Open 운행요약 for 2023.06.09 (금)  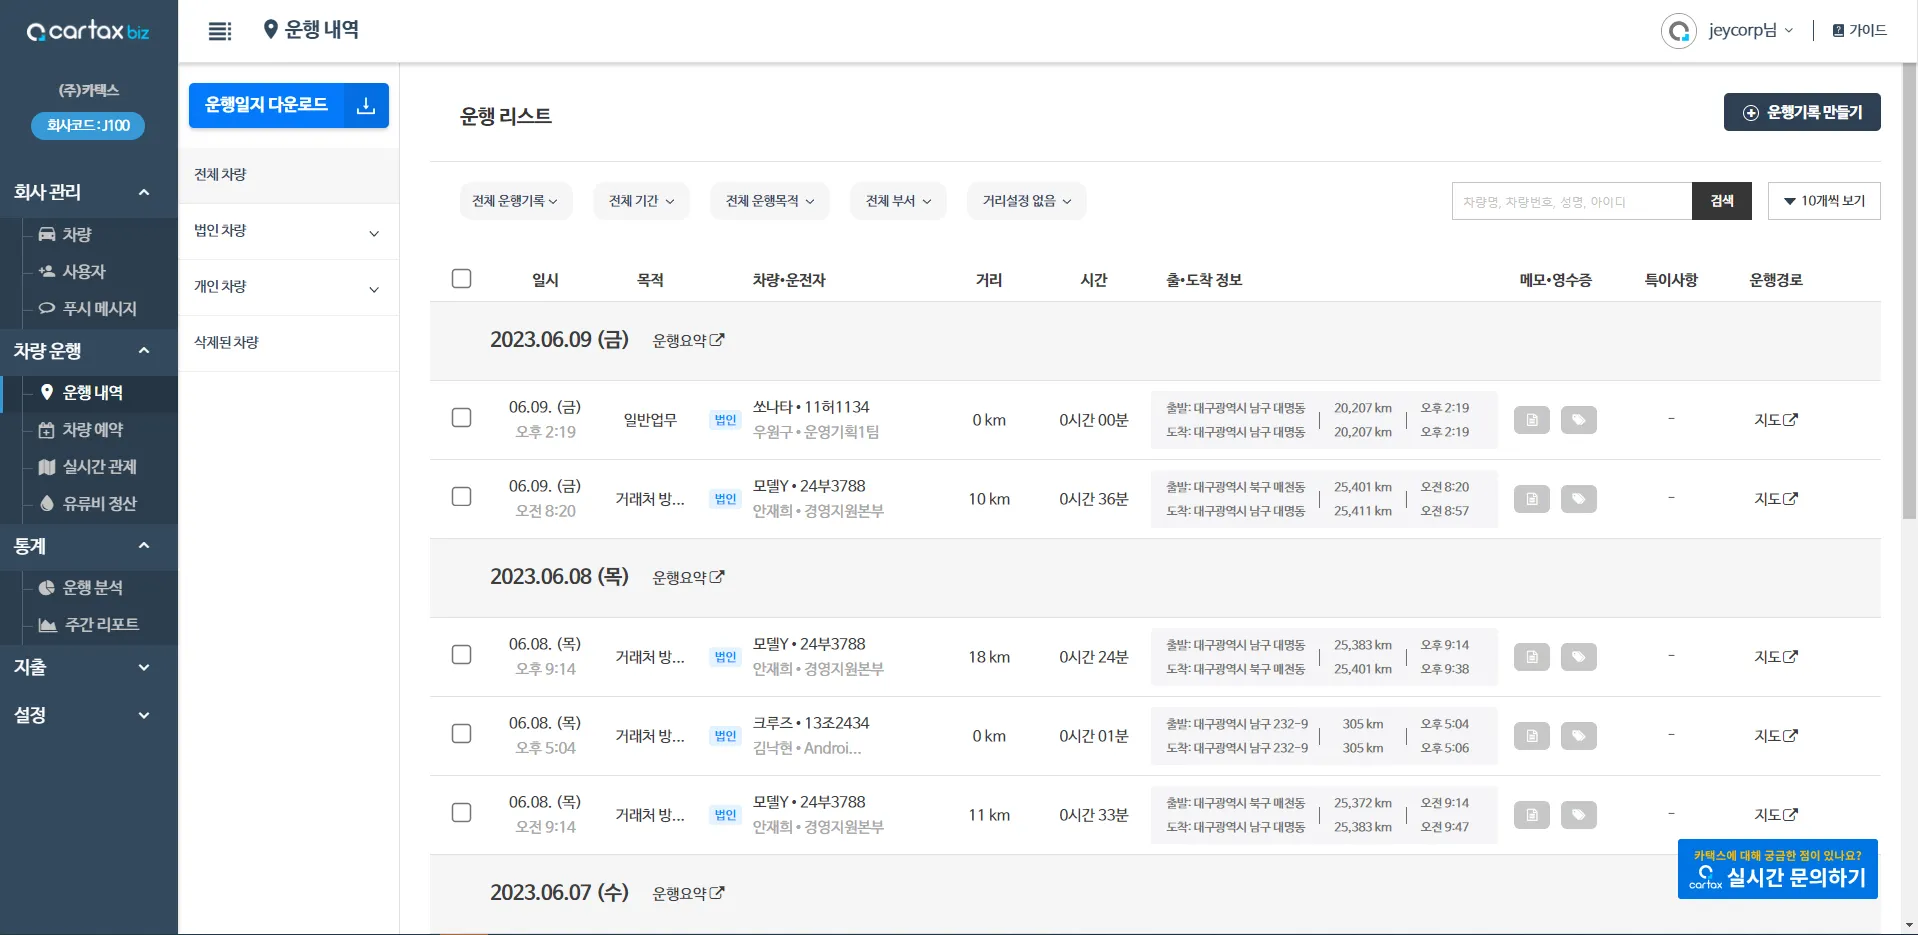click(x=688, y=341)
